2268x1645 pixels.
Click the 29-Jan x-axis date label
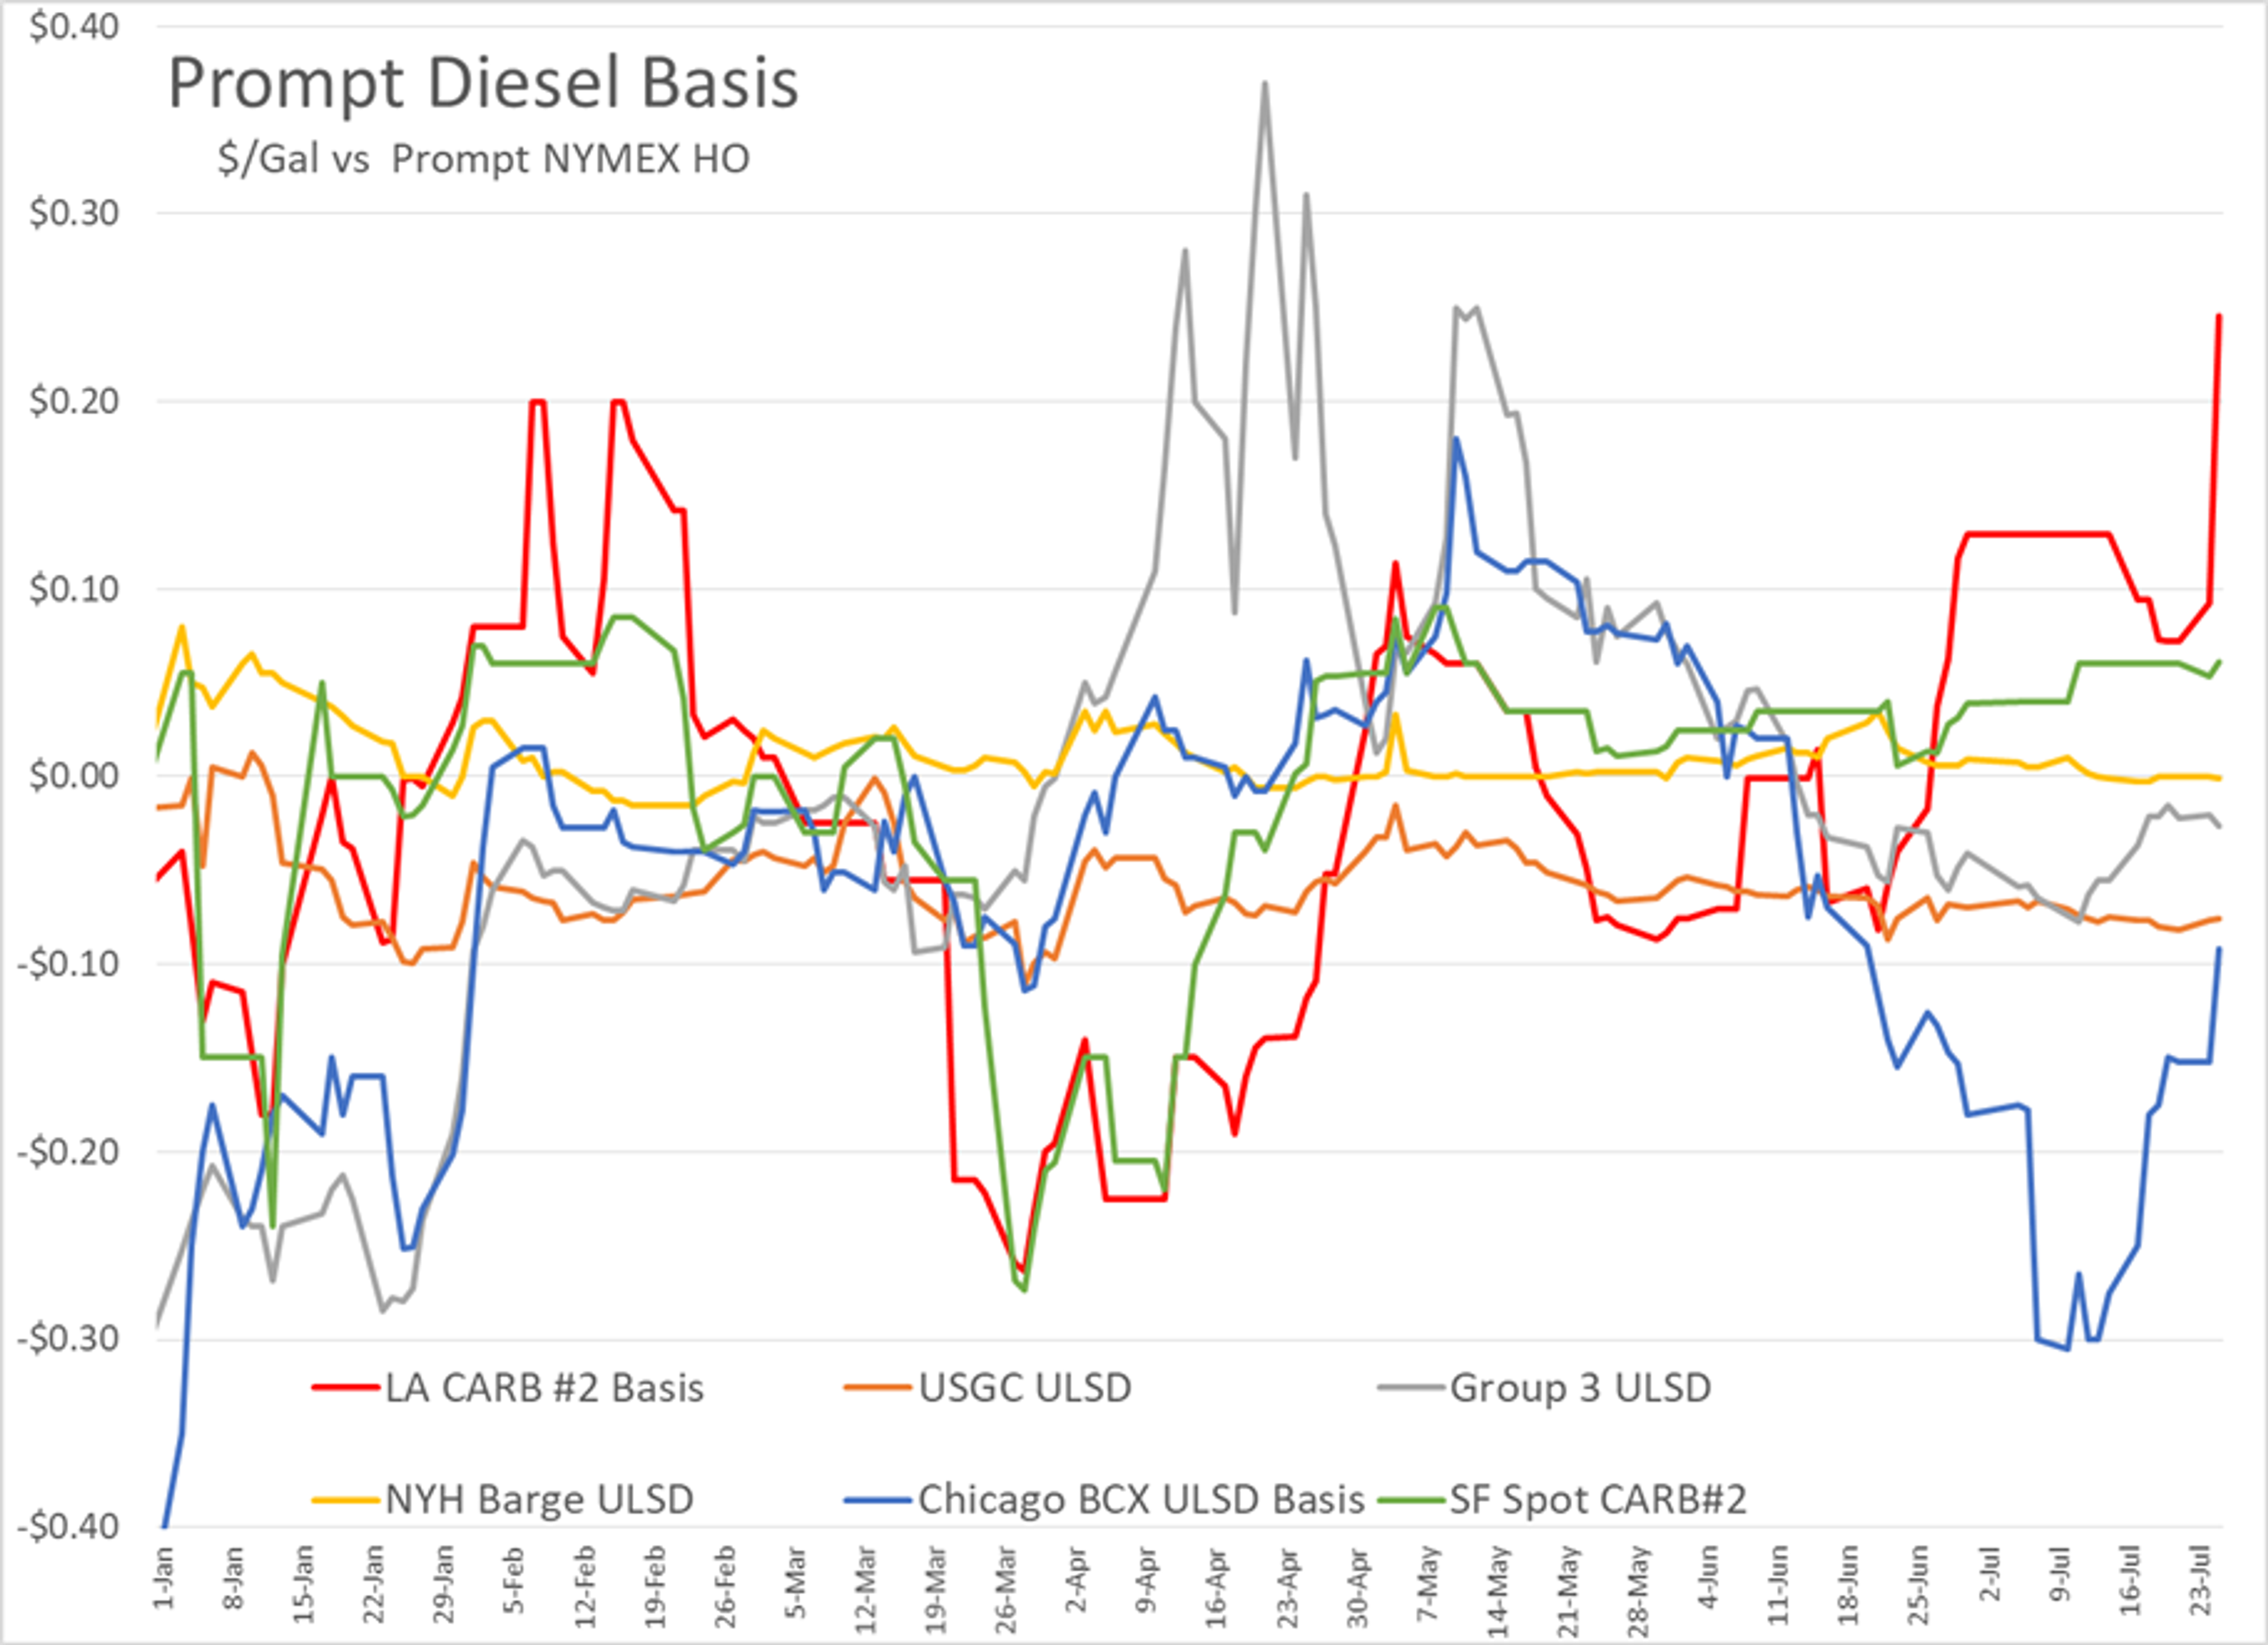(444, 1584)
